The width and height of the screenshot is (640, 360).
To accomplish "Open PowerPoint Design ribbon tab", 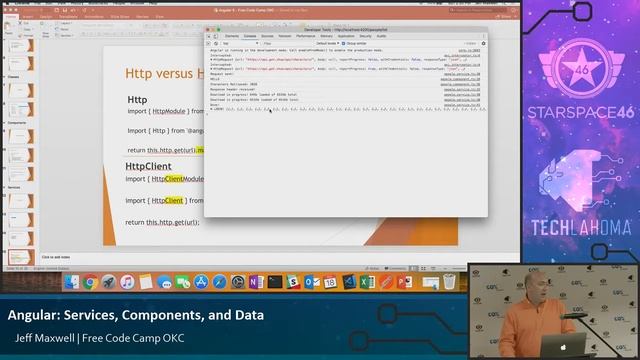I will tap(46, 17).
